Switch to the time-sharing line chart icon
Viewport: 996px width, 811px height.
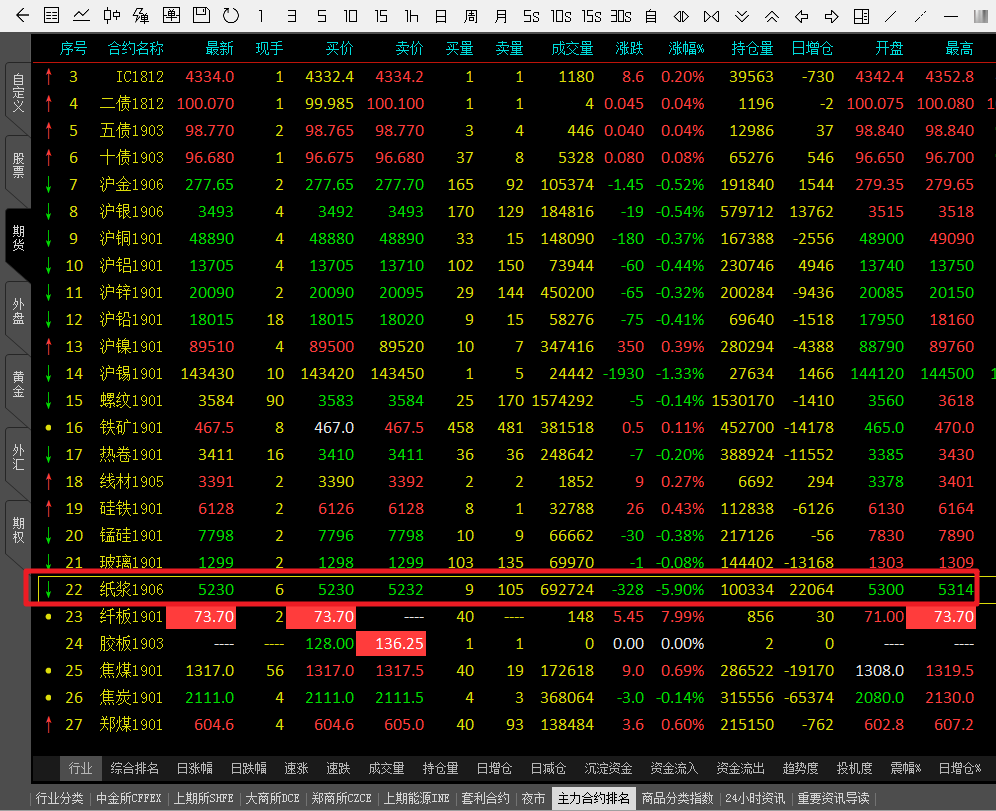[x=82, y=16]
